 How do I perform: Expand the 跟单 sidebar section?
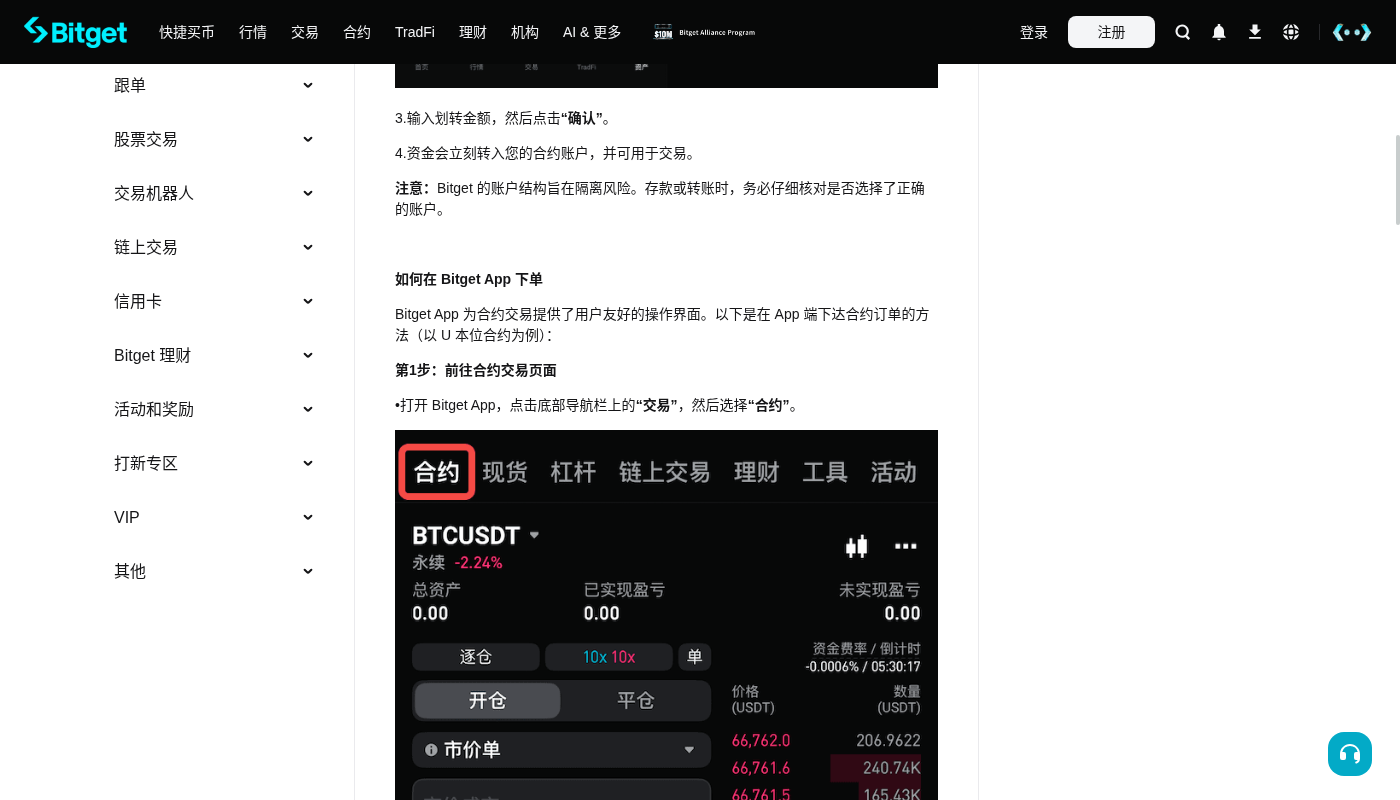click(x=214, y=86)
